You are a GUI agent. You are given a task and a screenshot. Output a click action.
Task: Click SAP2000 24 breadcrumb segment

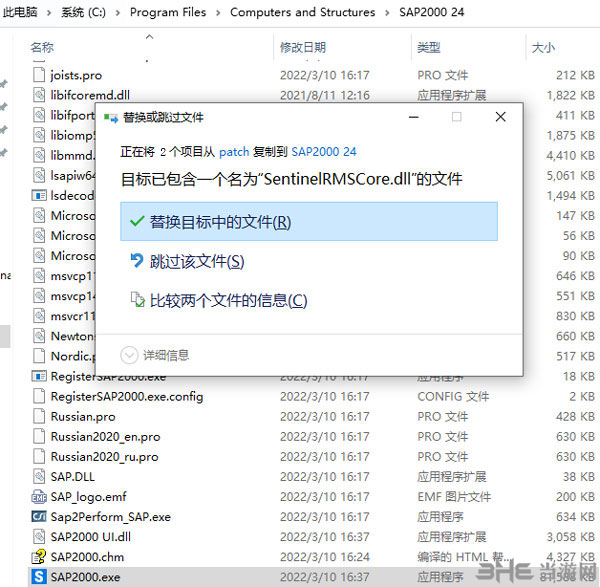click(431, 12)
